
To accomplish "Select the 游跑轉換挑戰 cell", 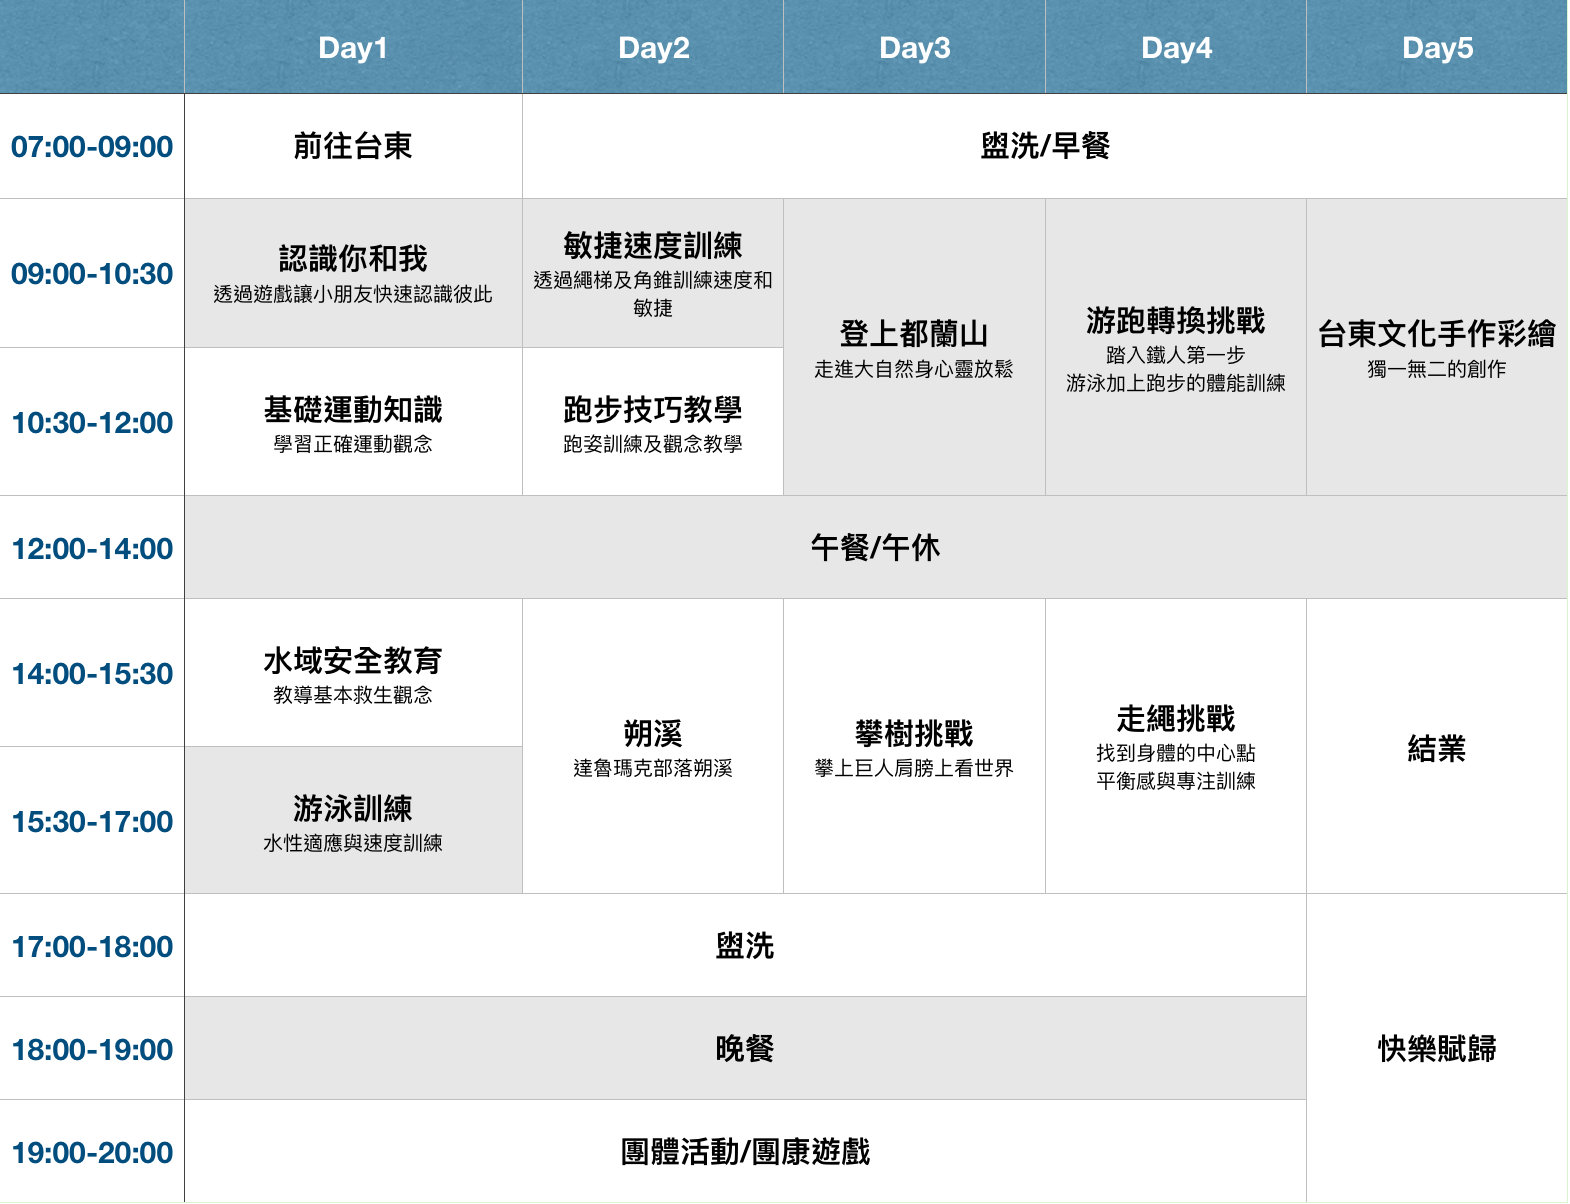I will (1176, 347).
